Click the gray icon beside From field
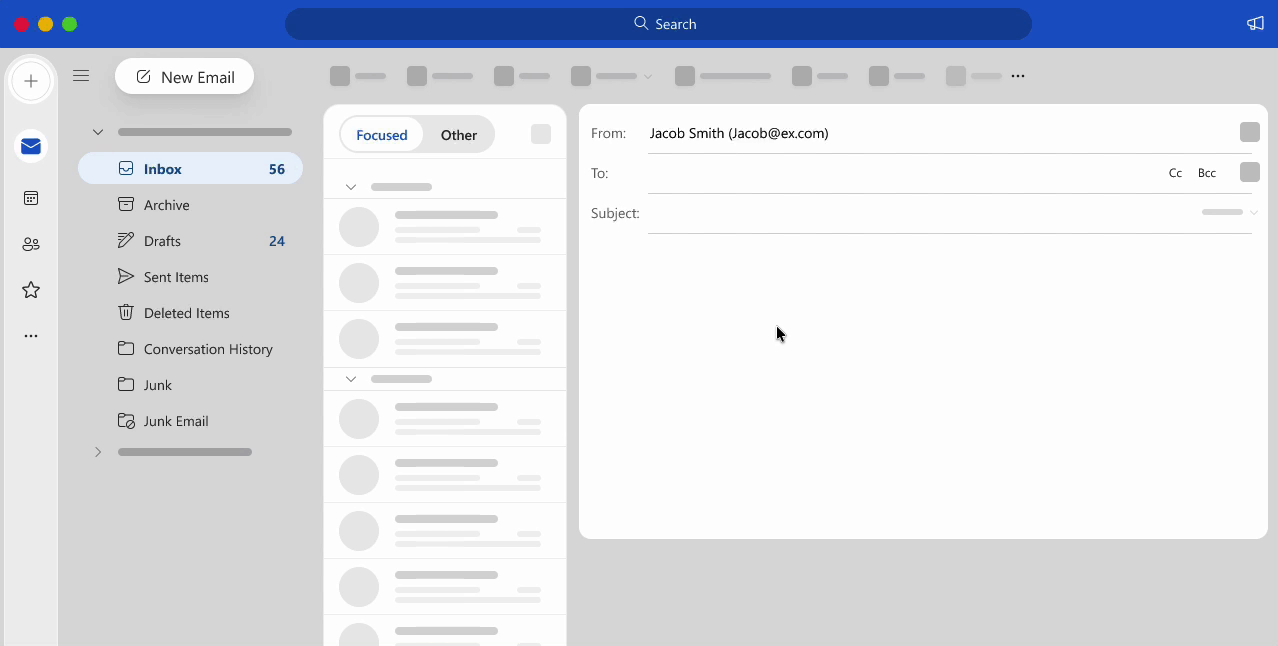Screen dimensions: 1278x646 pos(1249,133)
